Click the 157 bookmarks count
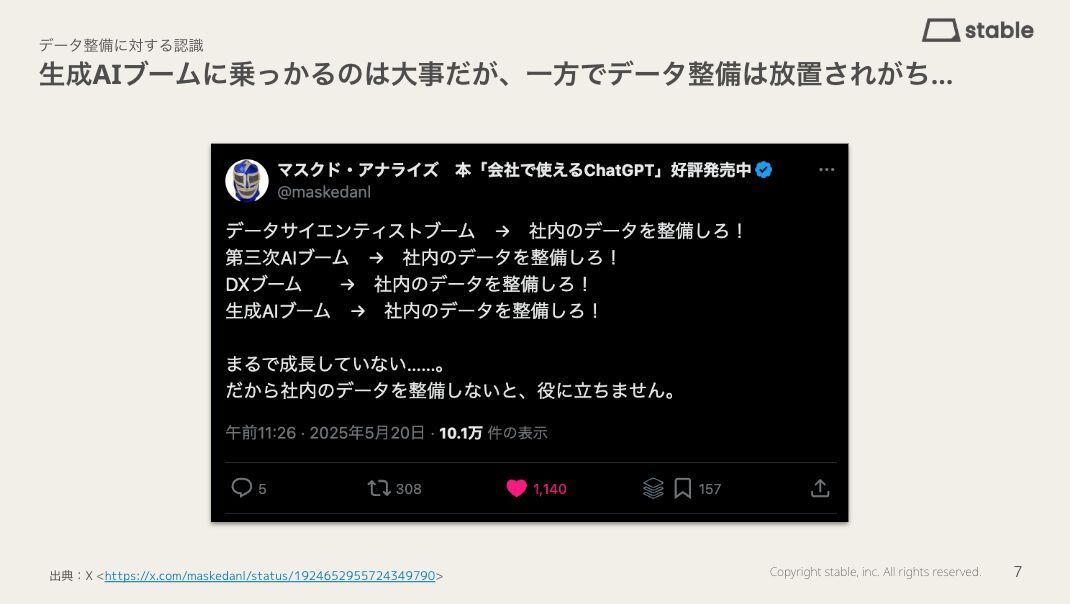This screenshot has height=604, width=1070. click(710, 489)
